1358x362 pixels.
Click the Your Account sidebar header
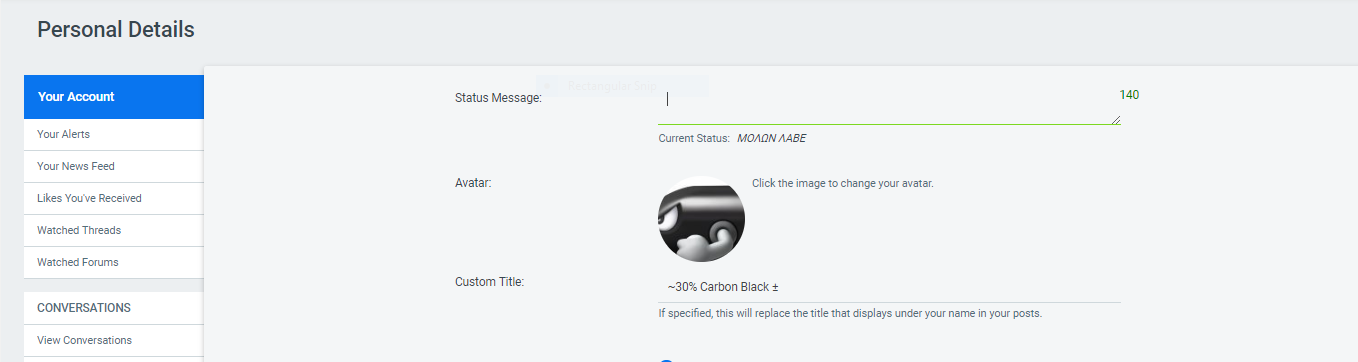[114, 97]
